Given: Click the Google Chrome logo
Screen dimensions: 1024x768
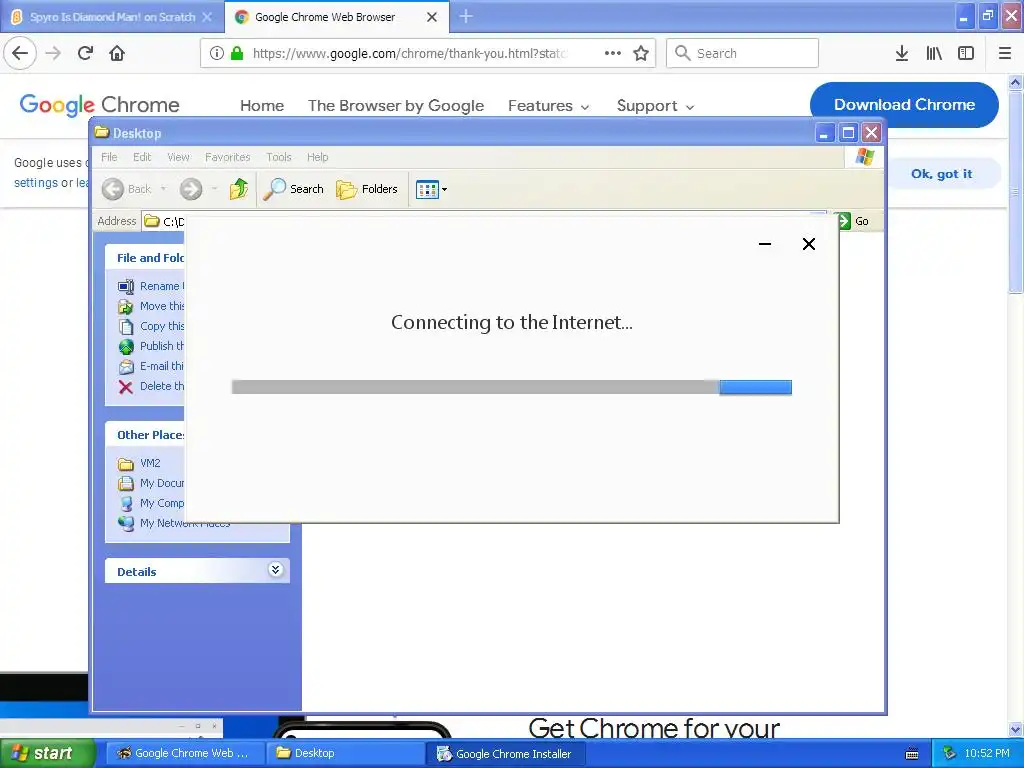Looking at the screenshot, I should 99,104.
